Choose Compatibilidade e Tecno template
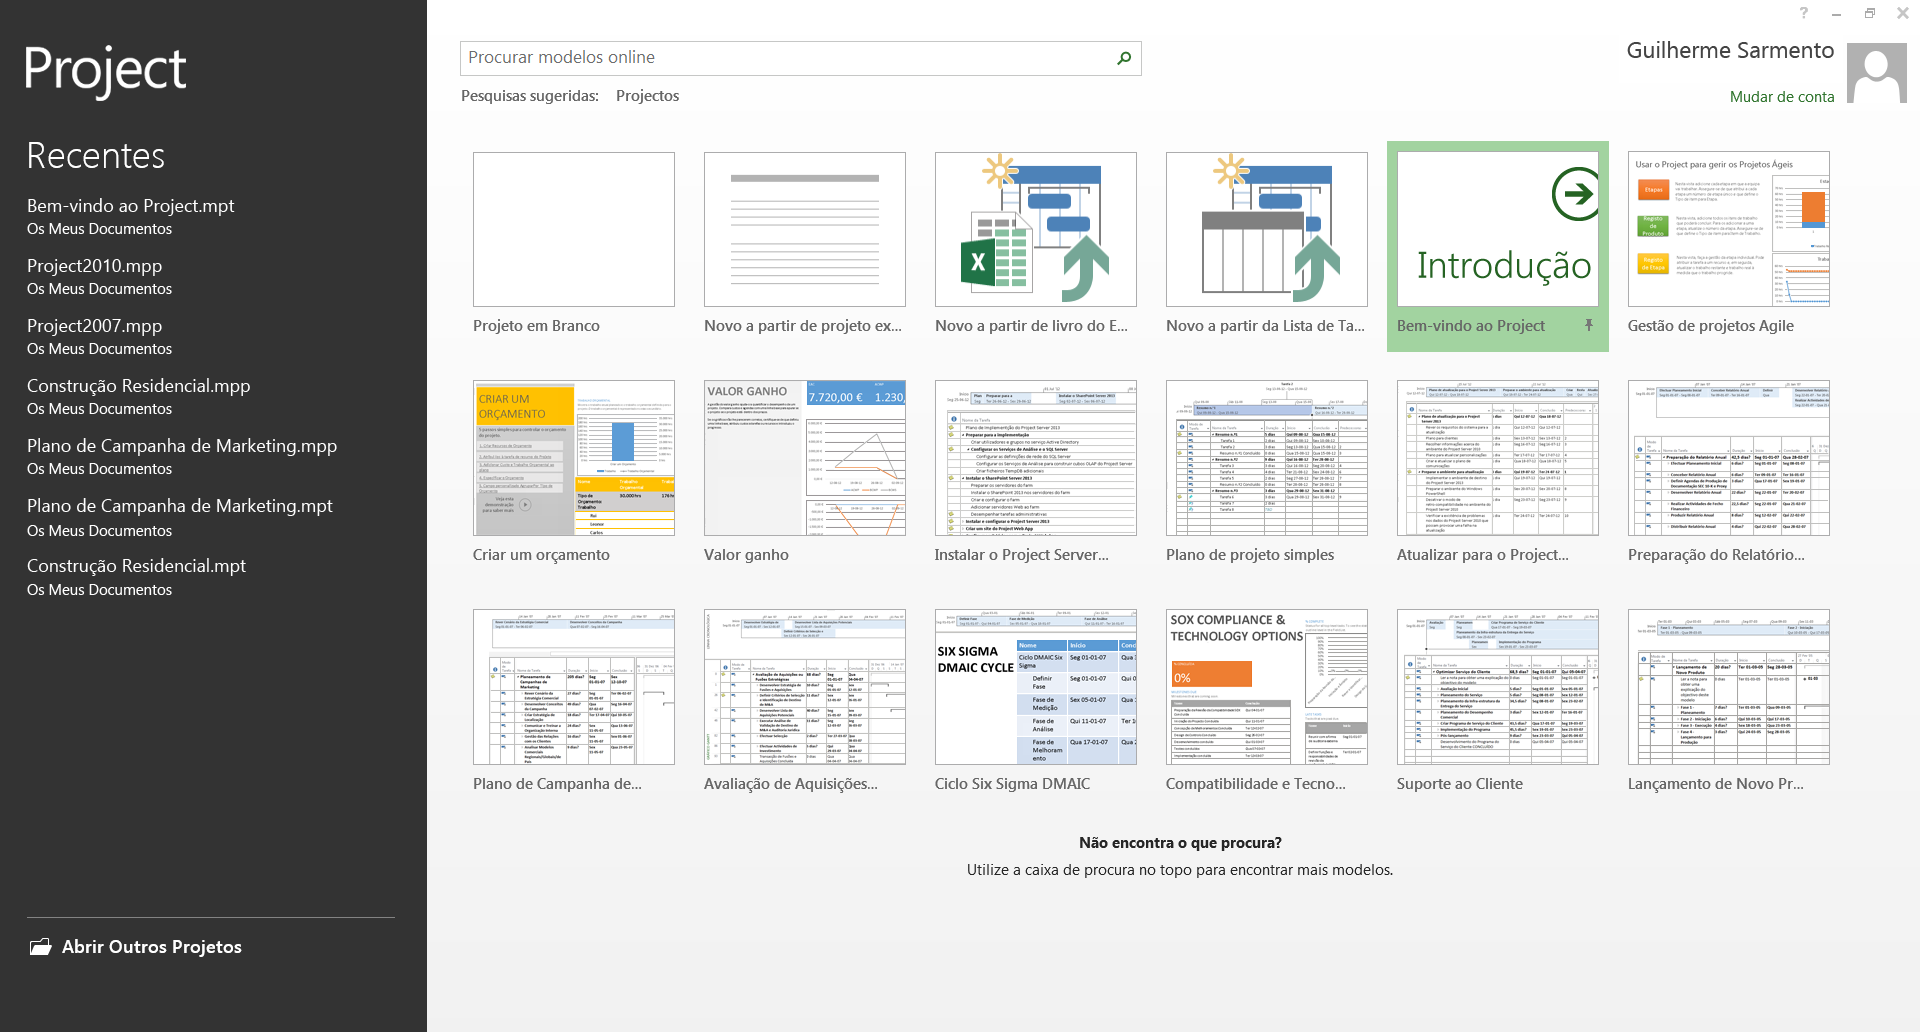This screenshot has width=1920, height=1032. pos(1267,687)
